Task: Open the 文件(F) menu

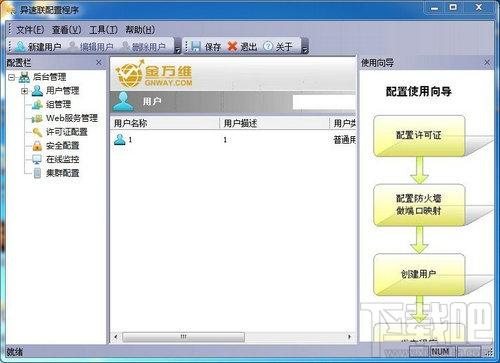Action: coord(30,30)
